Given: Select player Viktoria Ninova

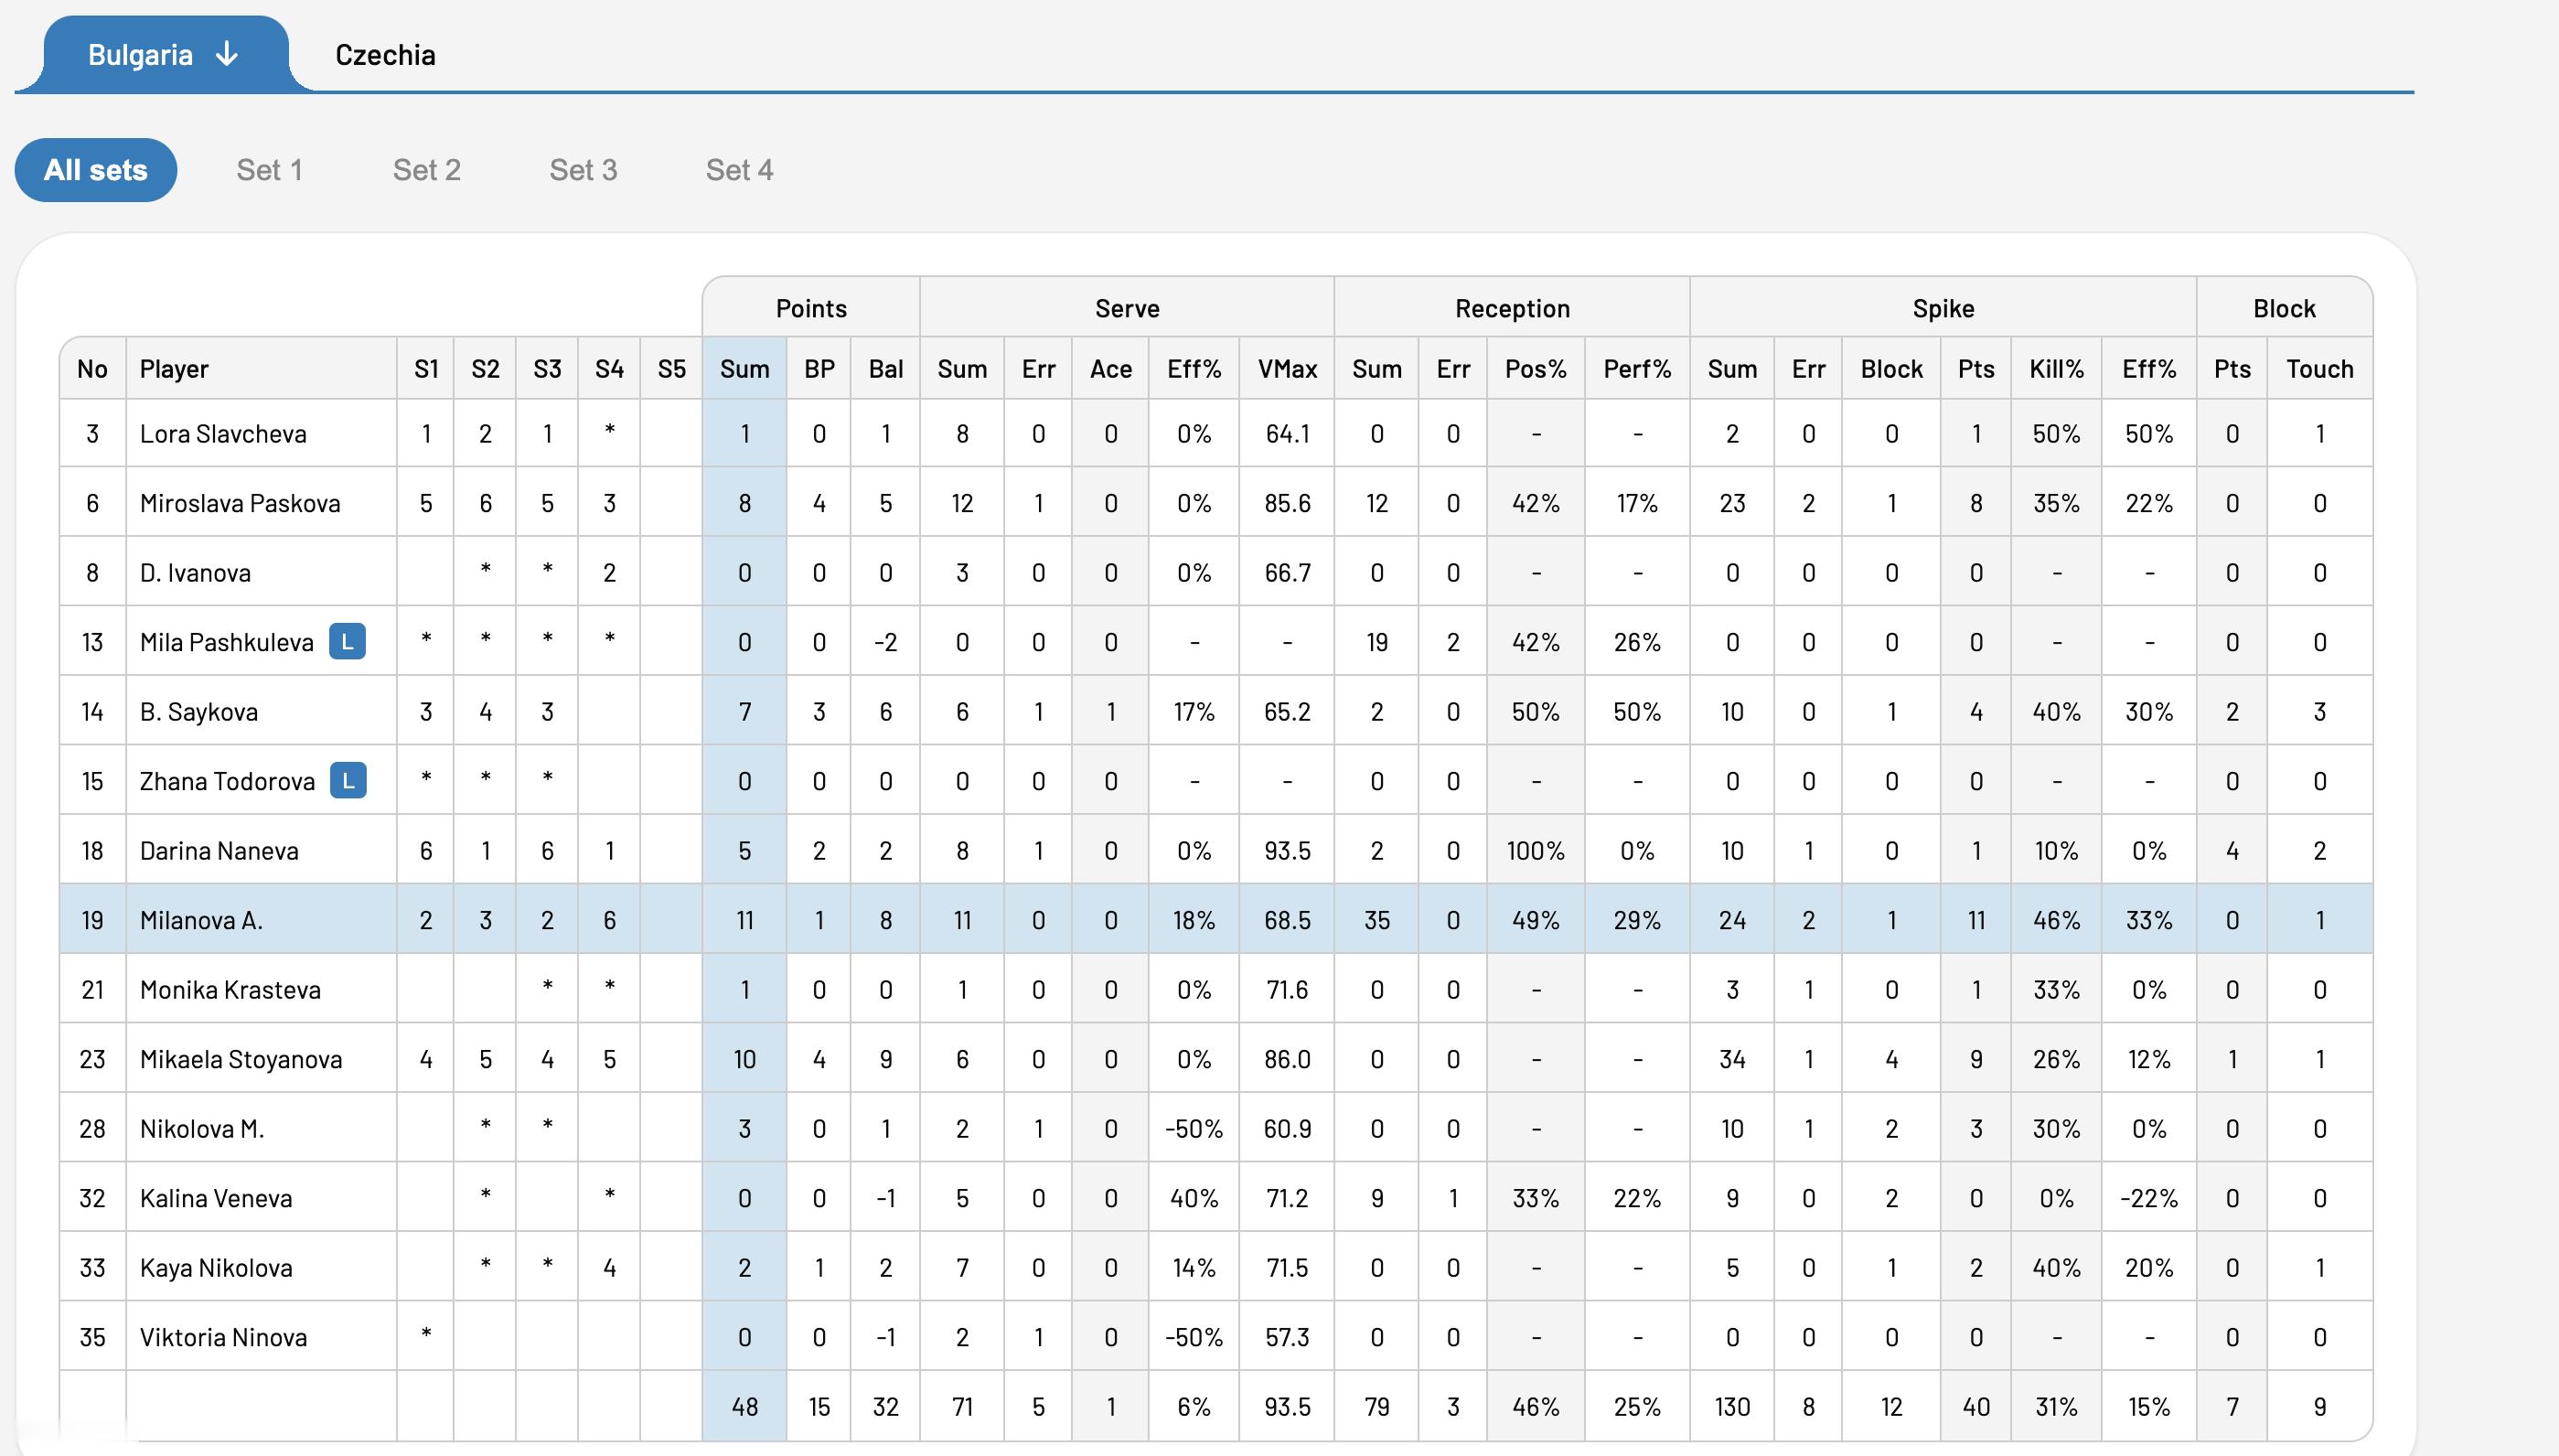Looking at the screenshot, I should (x=223, y=1337).
